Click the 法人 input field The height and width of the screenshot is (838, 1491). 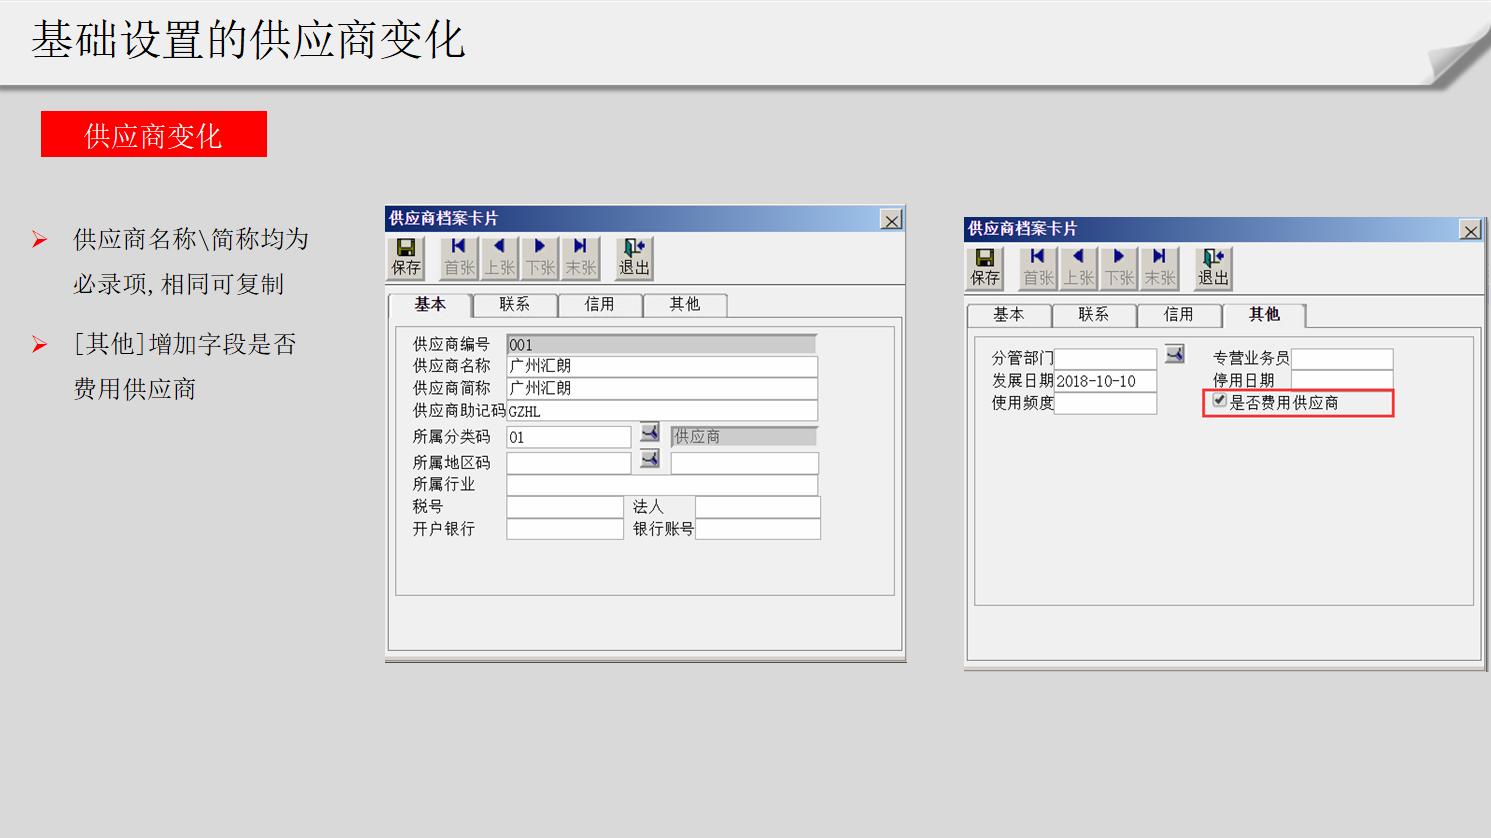coord(758,507)
